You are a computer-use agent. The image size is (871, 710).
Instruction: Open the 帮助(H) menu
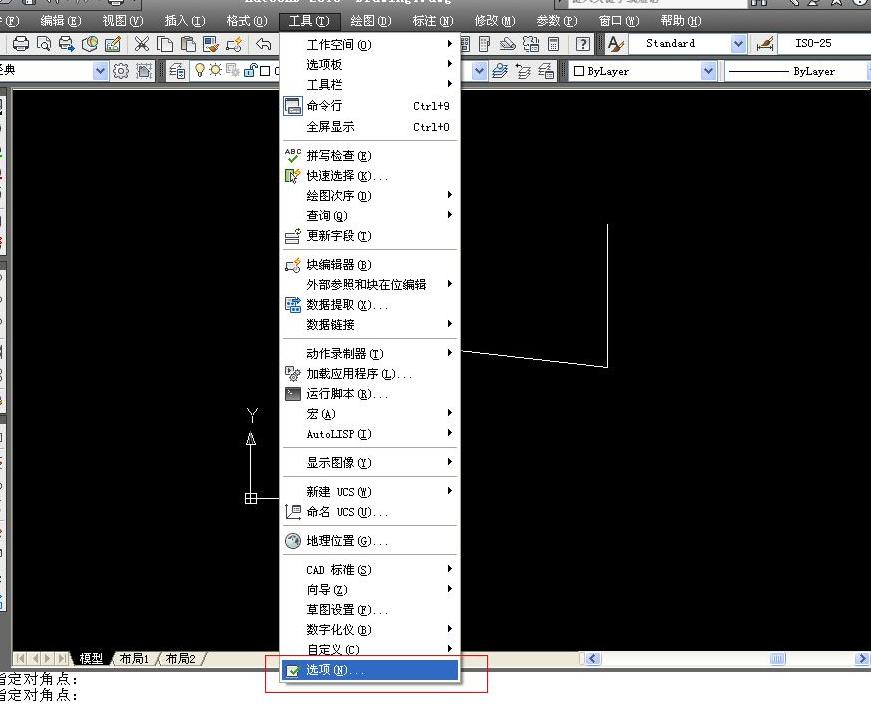pos(681,21)
